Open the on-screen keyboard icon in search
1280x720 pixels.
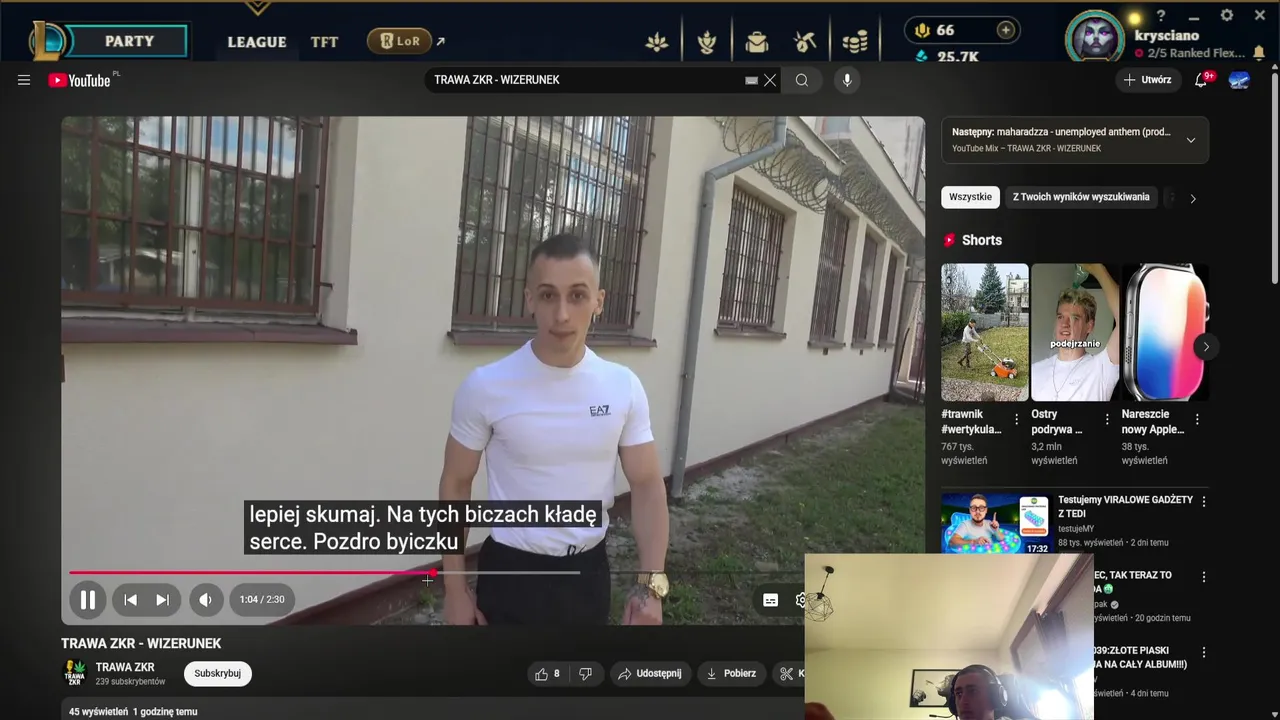coord(751,80)
